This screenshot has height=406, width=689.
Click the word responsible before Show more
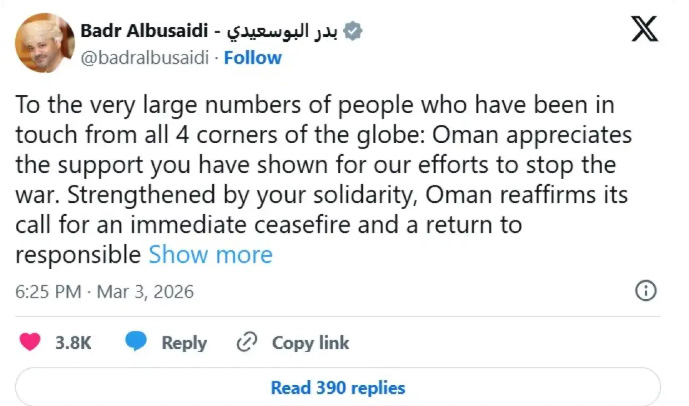(78, 255)
